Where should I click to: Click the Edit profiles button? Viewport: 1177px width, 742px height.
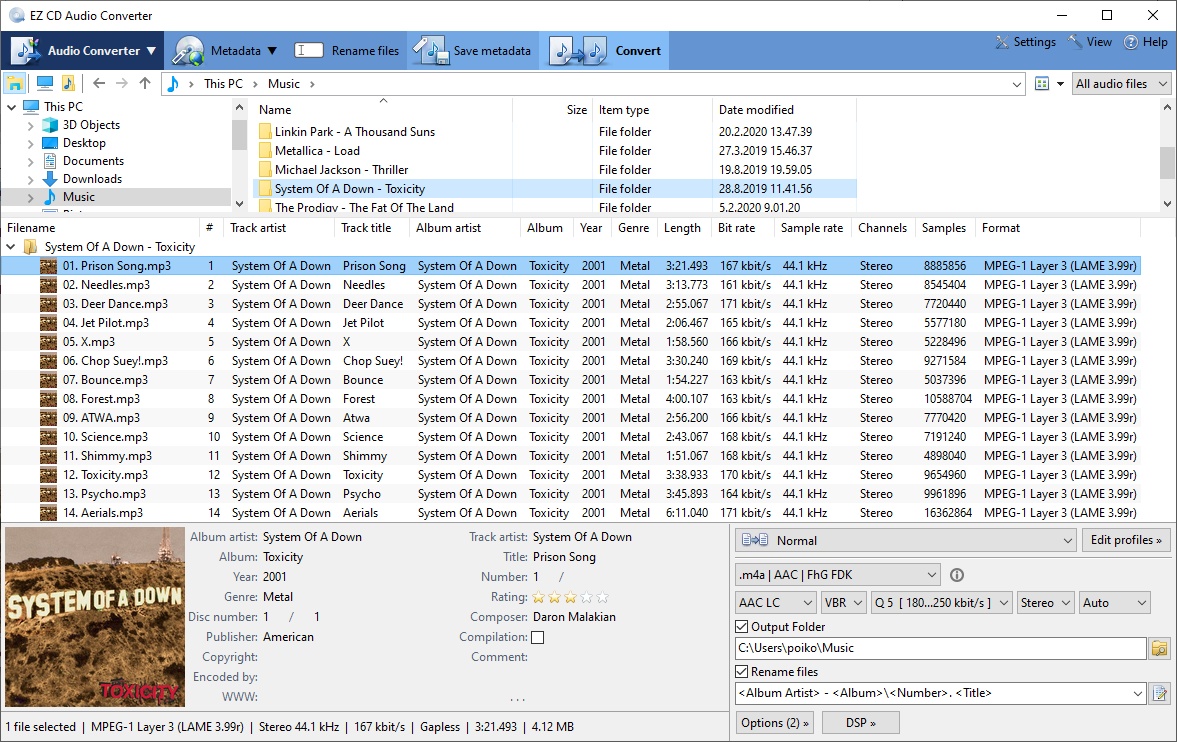pyautogui.click(x=1125, y=539)
